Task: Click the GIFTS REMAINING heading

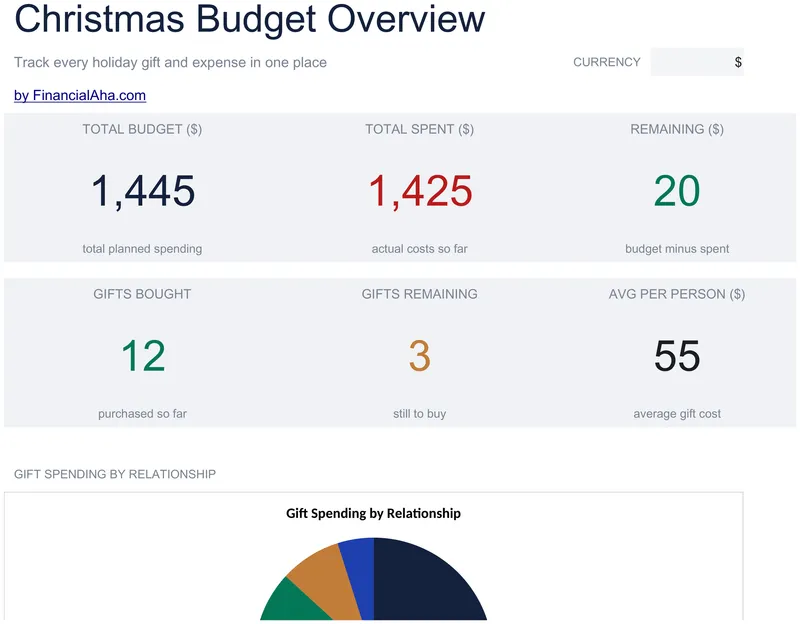Action: pyautogui.click(x=419, y=294)
